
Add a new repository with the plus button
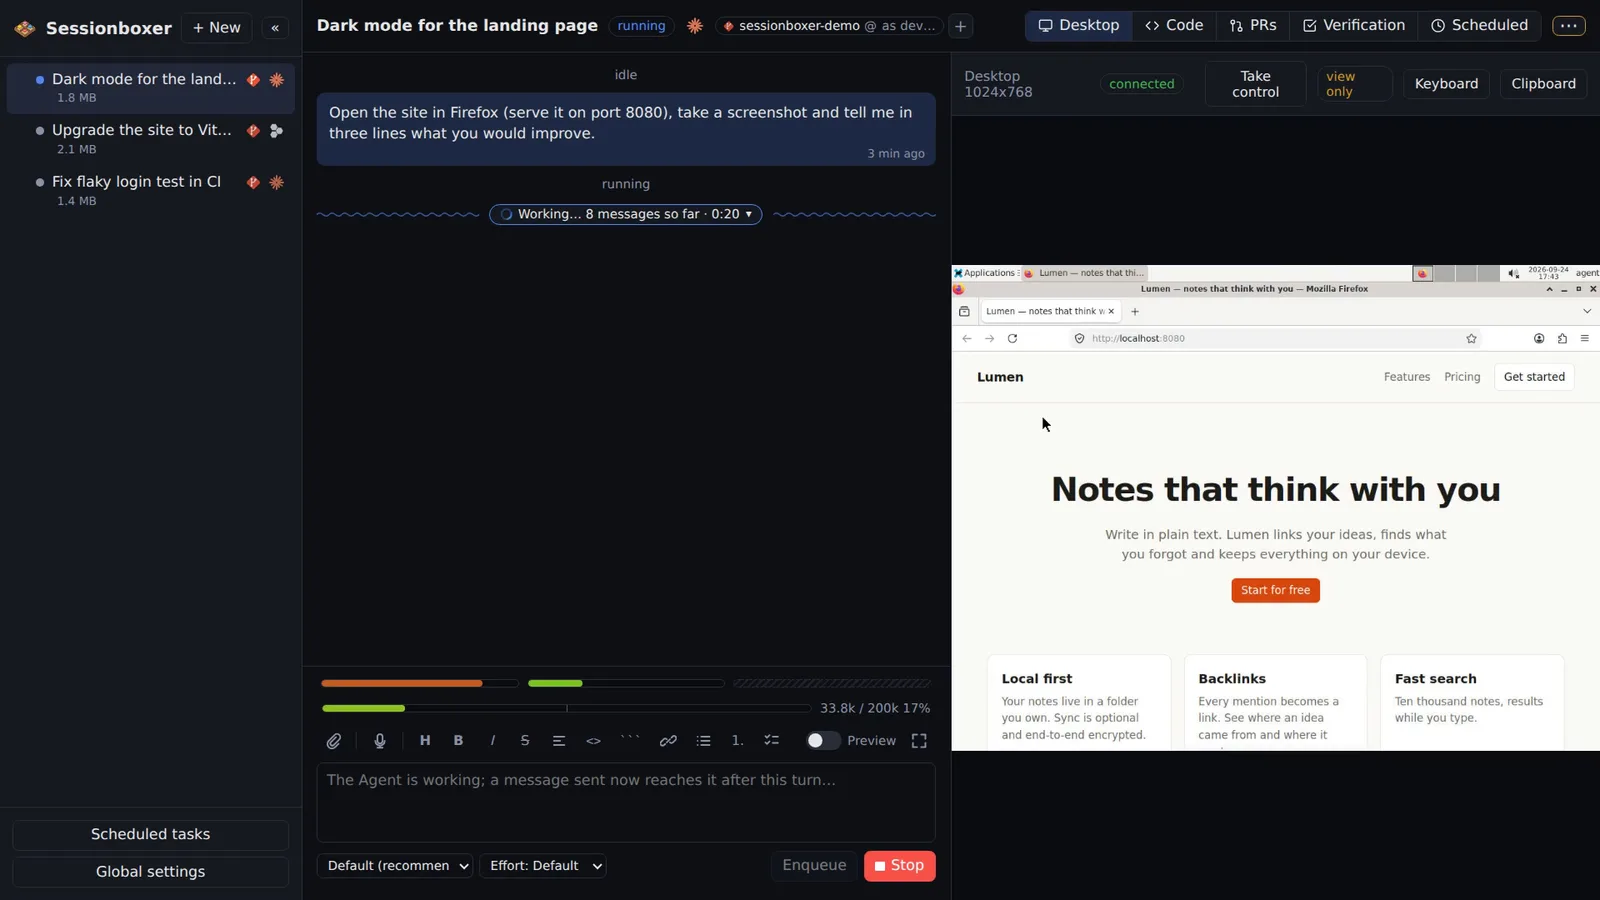pos(960,26)
